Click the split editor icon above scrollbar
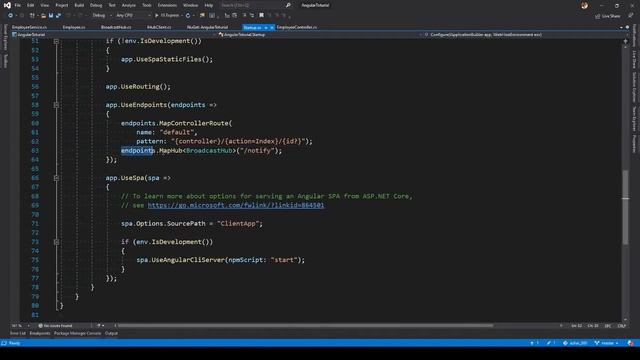 (625, 41)
